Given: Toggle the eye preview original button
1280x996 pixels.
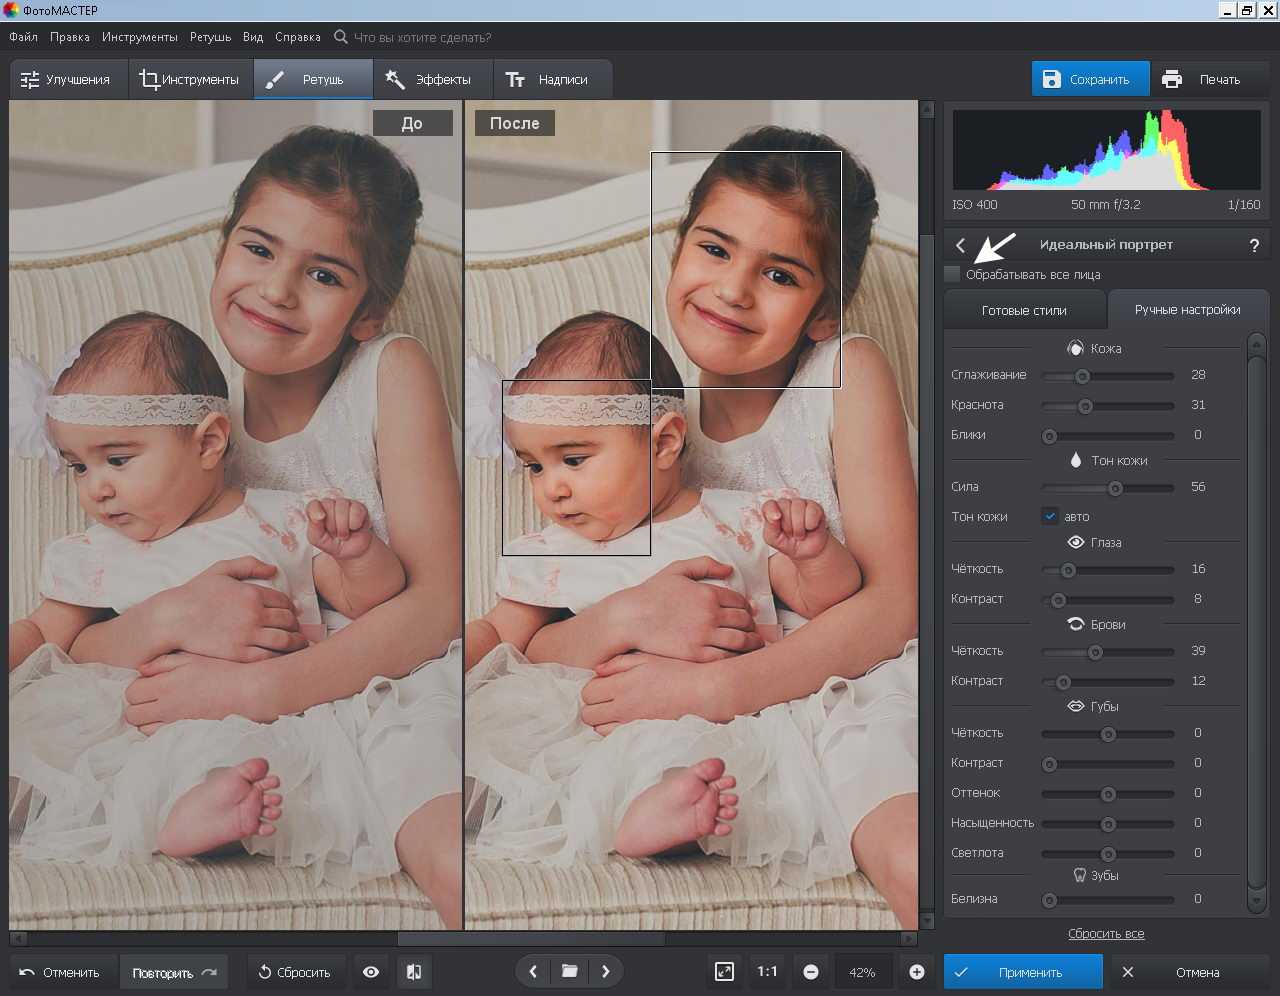Looking at the screenshot, I should point(371,972).
